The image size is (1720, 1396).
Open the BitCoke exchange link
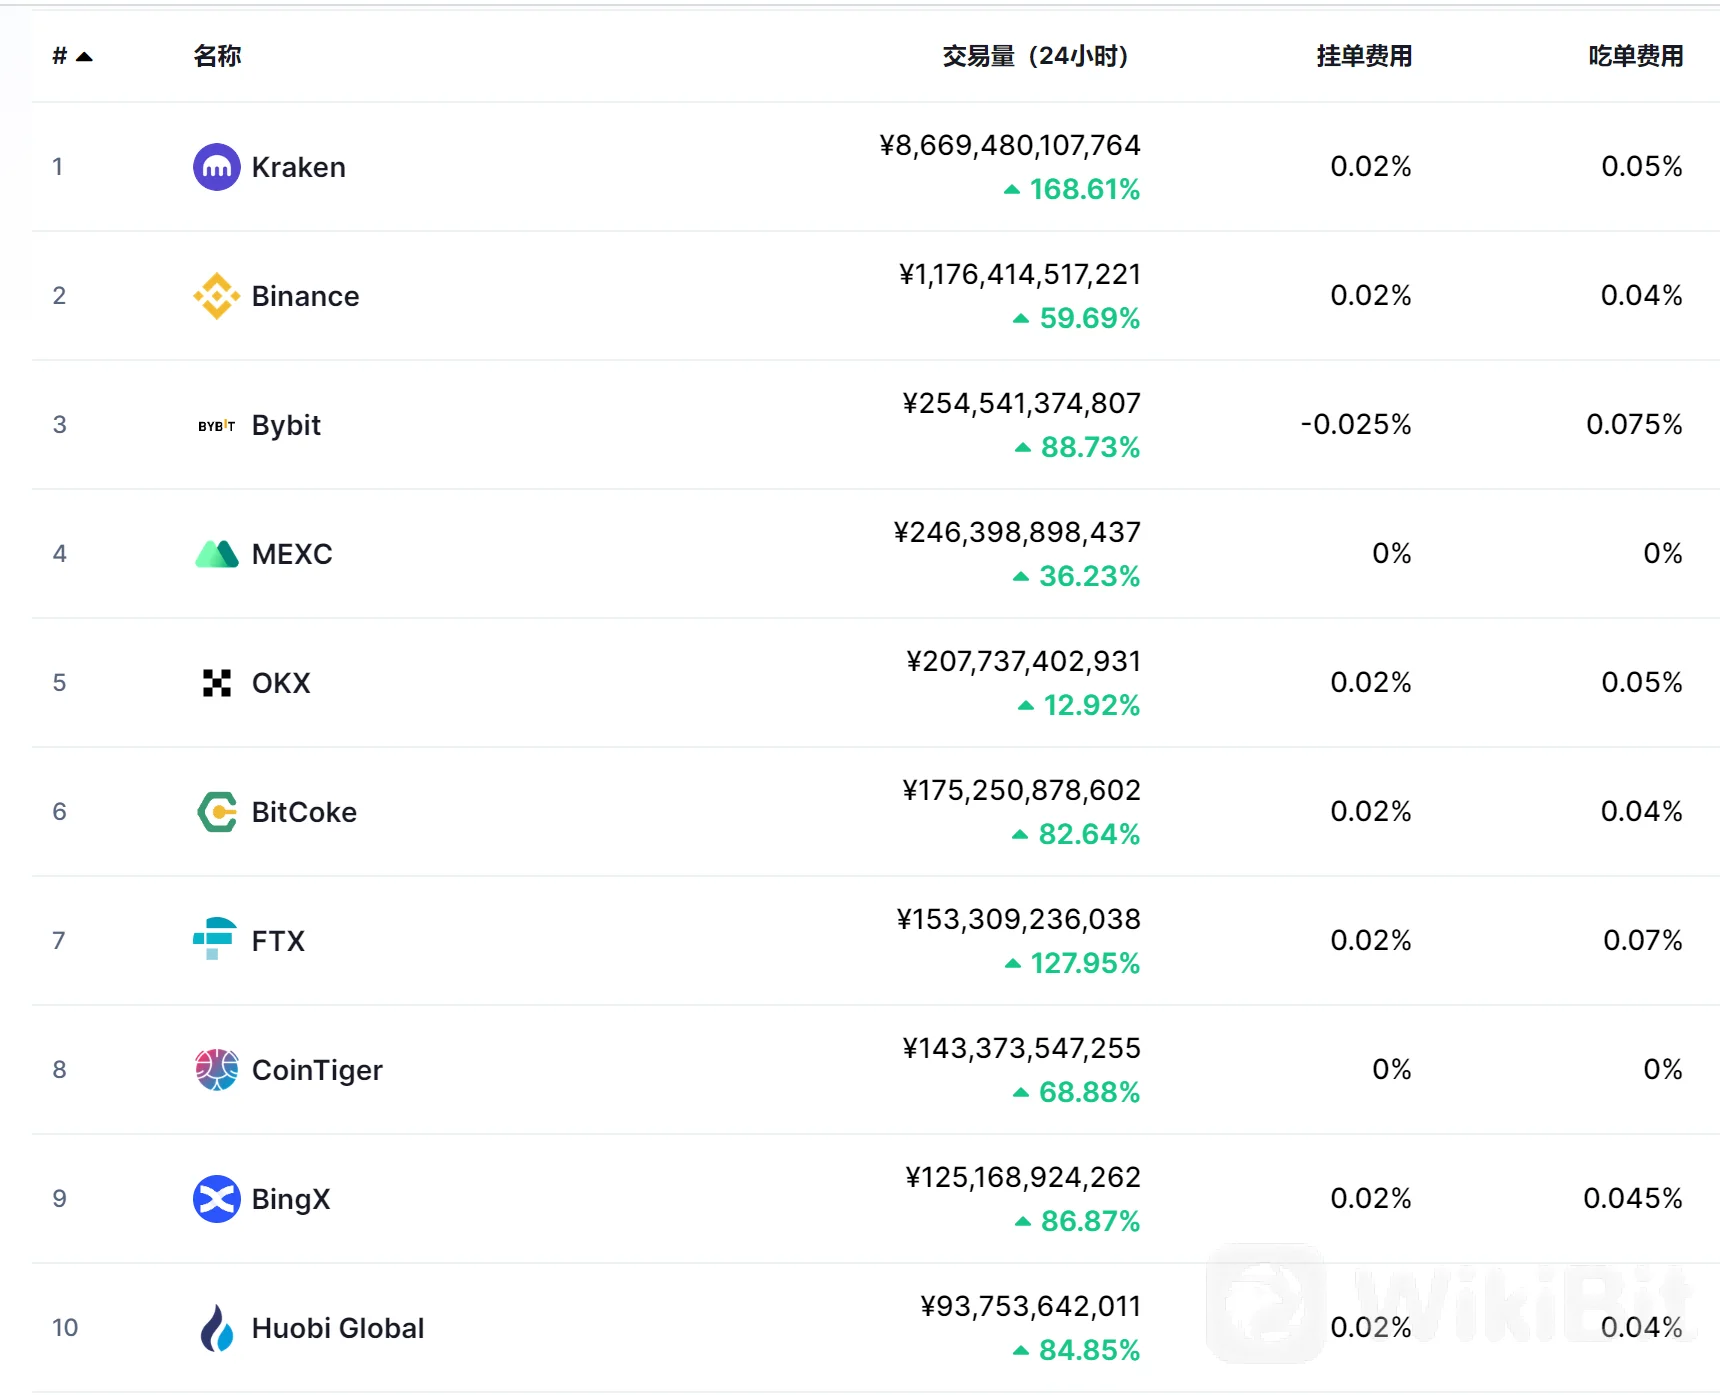click(x=304, y=812)
